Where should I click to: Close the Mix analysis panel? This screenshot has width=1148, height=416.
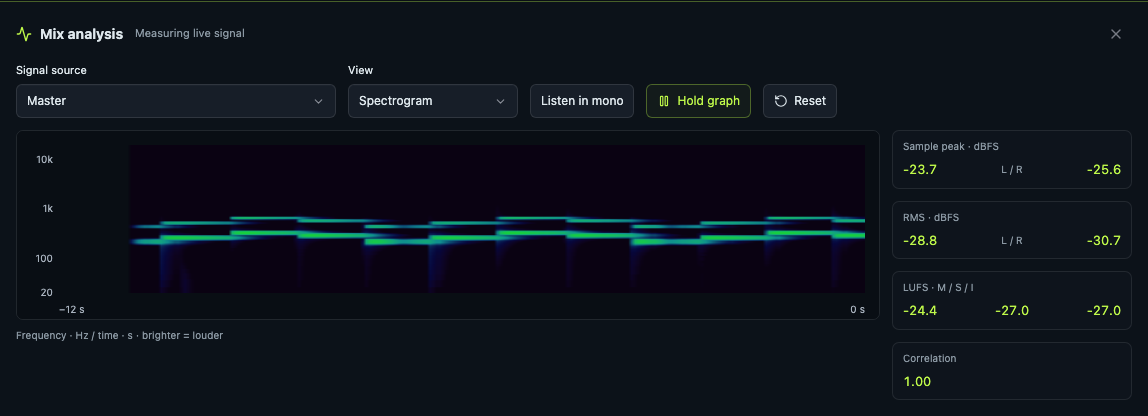1116,34
